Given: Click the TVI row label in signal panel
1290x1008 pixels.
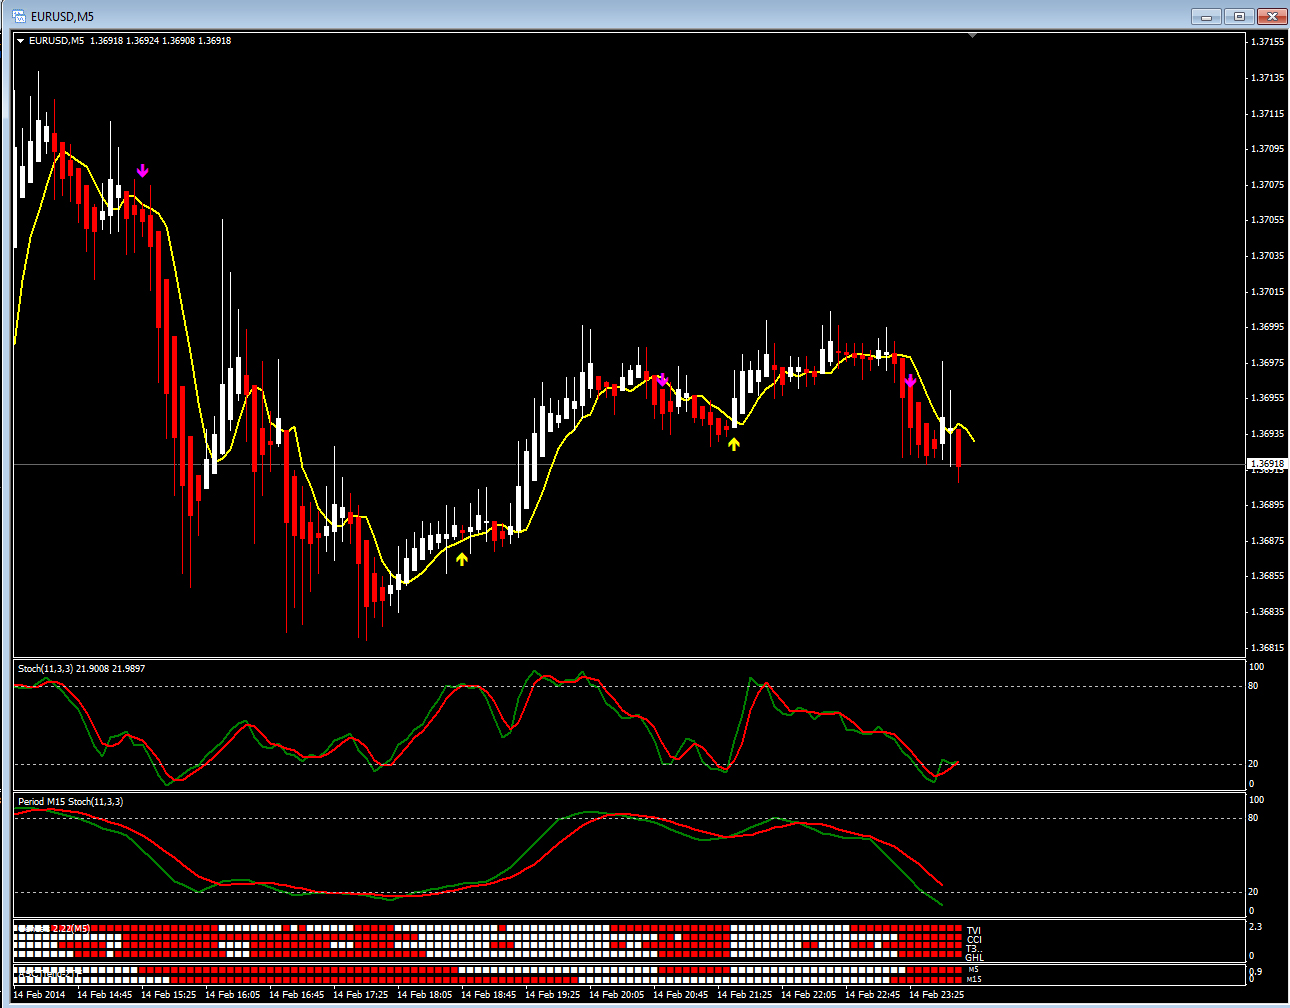Looking at the screenshot, I should pos(973,931).
